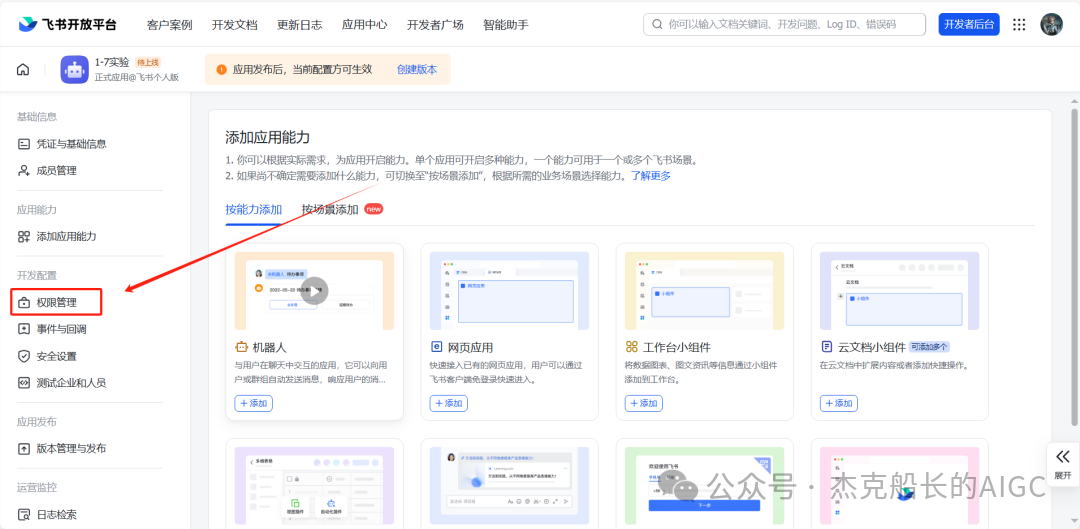Click the 云文档小组件 card icon

point(827,347)
